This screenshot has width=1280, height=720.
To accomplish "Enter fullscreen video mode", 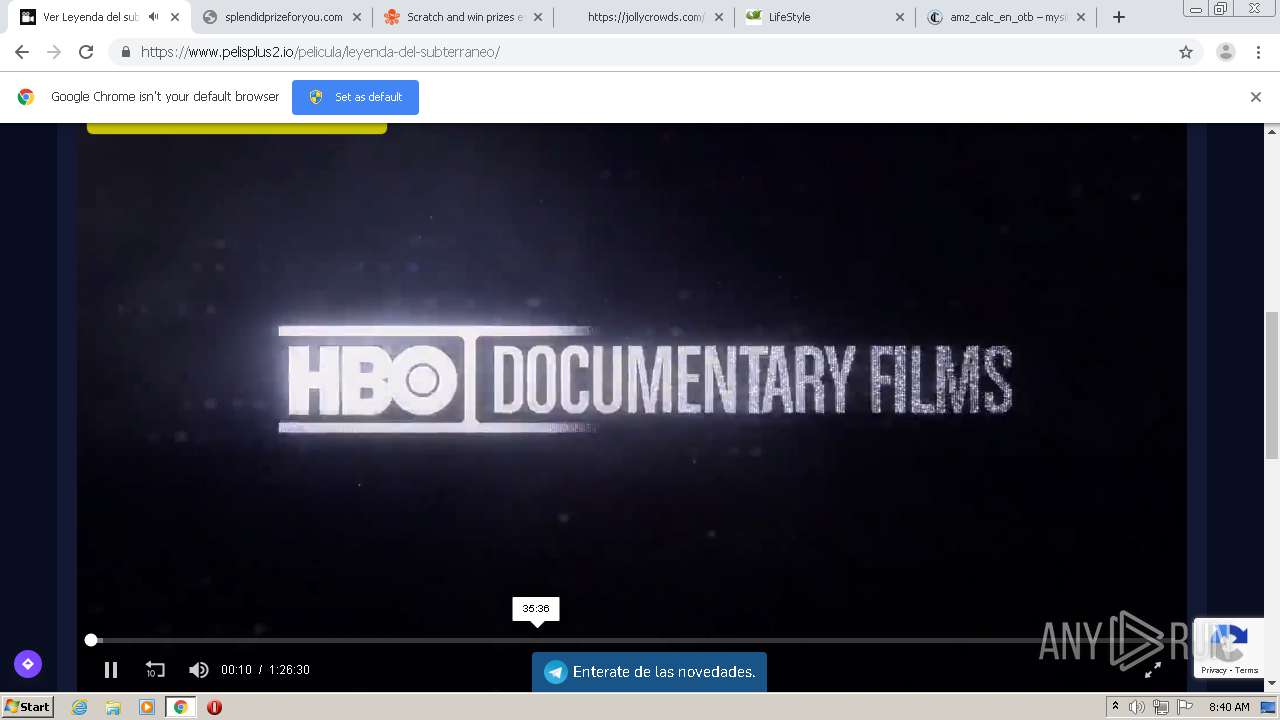I will click(x=1153, y=670).
